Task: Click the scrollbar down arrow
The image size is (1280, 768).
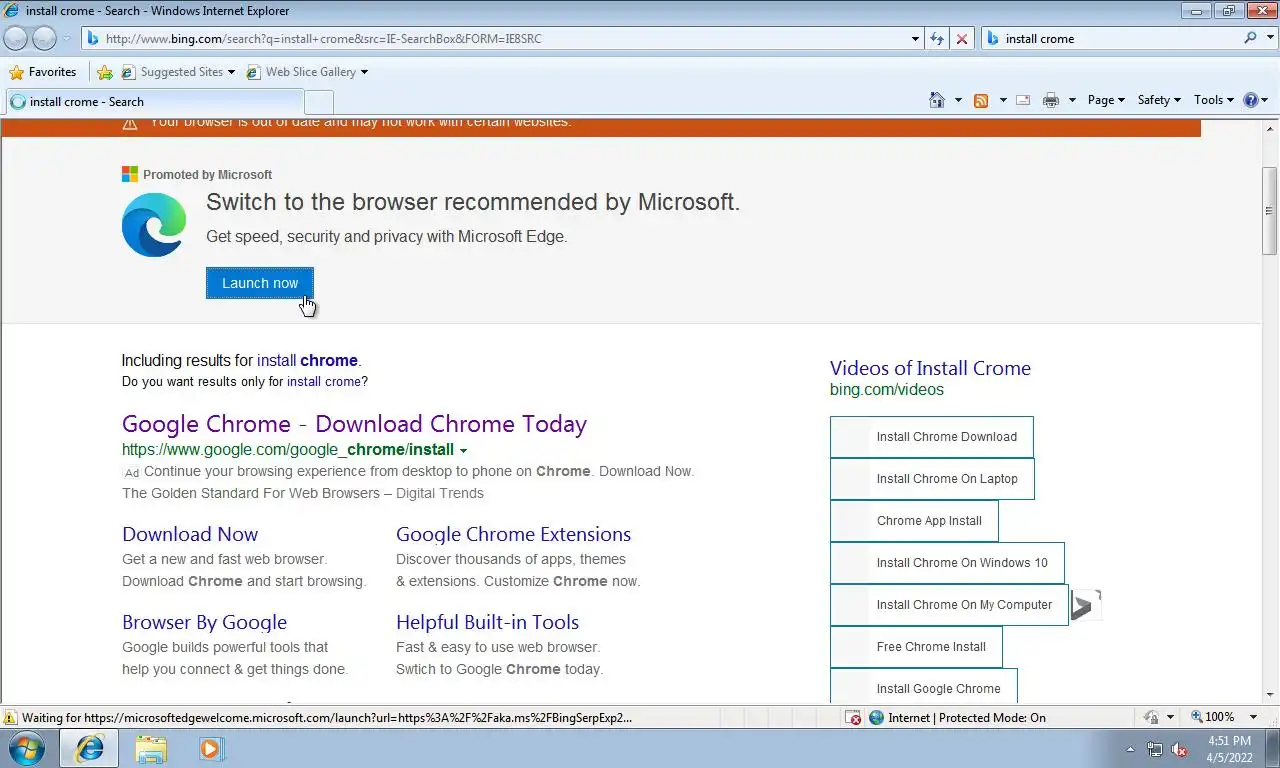Action: [x=1269, y=695]
